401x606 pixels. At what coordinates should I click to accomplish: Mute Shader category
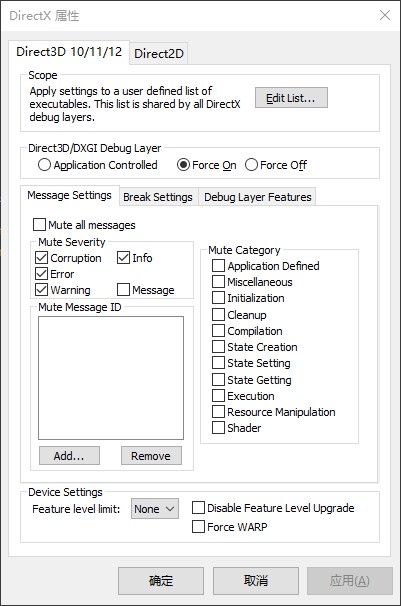pyautogui.click(x=236, y=428)
